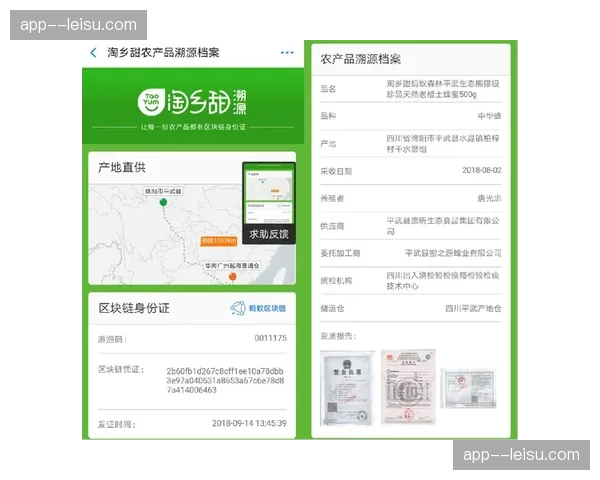Click the orange distance label on map

[218, 241]
